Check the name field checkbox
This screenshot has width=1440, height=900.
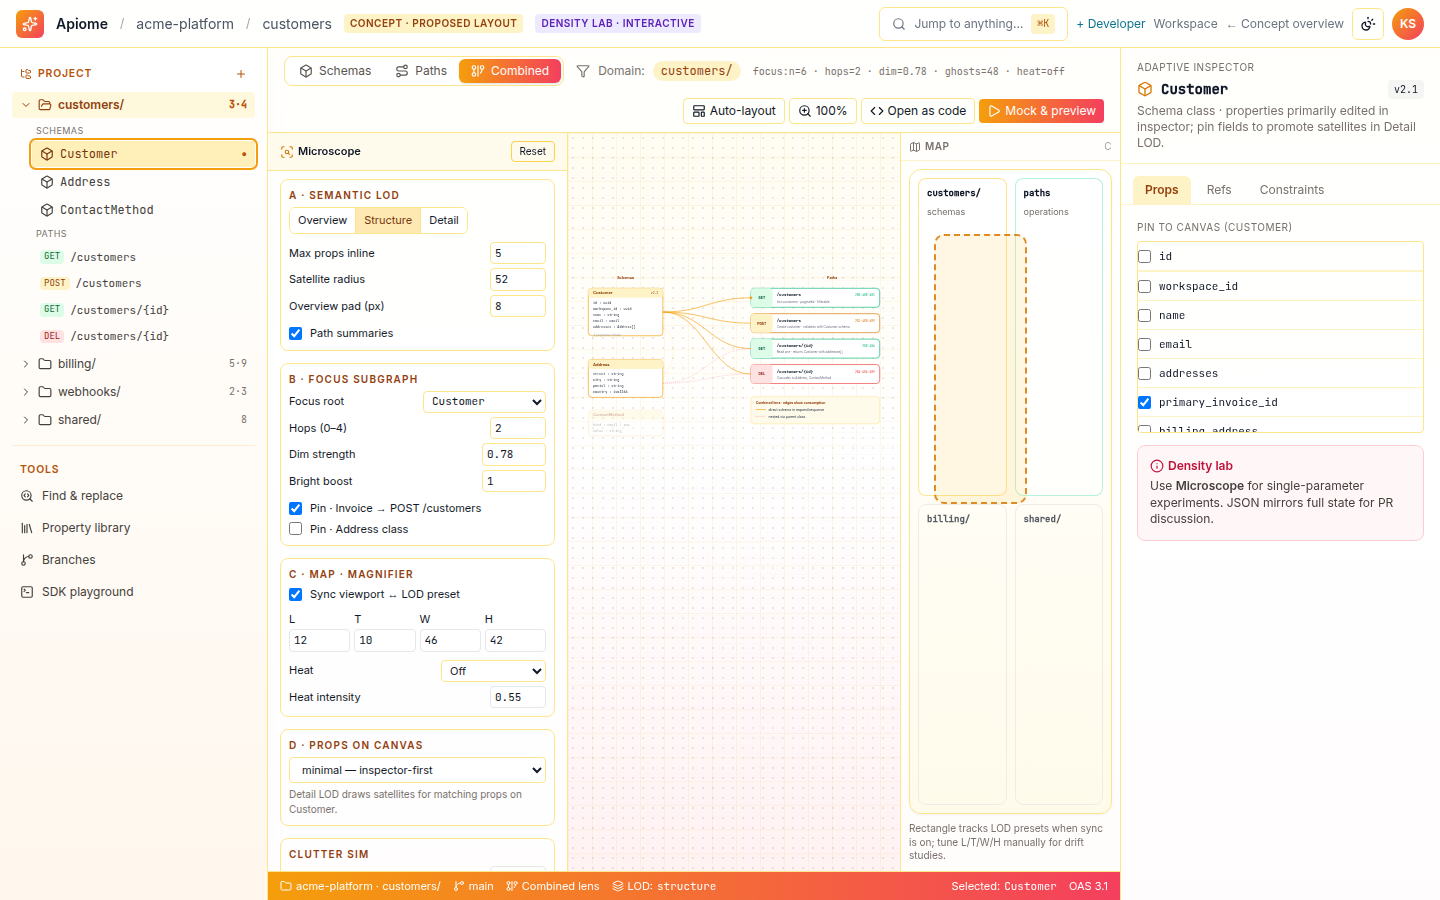(1145, 316)
